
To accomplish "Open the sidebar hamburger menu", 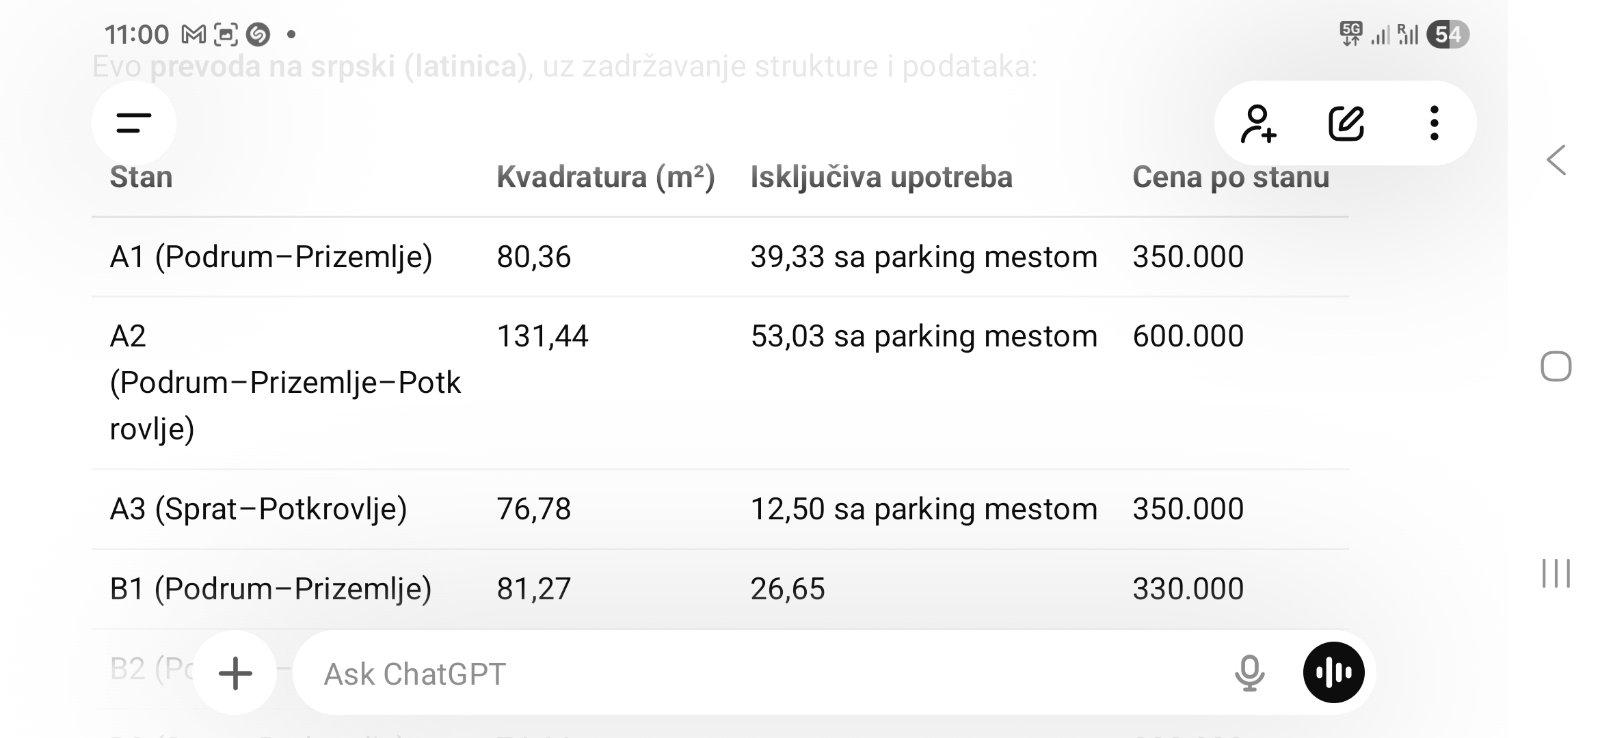I will [x=134, y=123].
